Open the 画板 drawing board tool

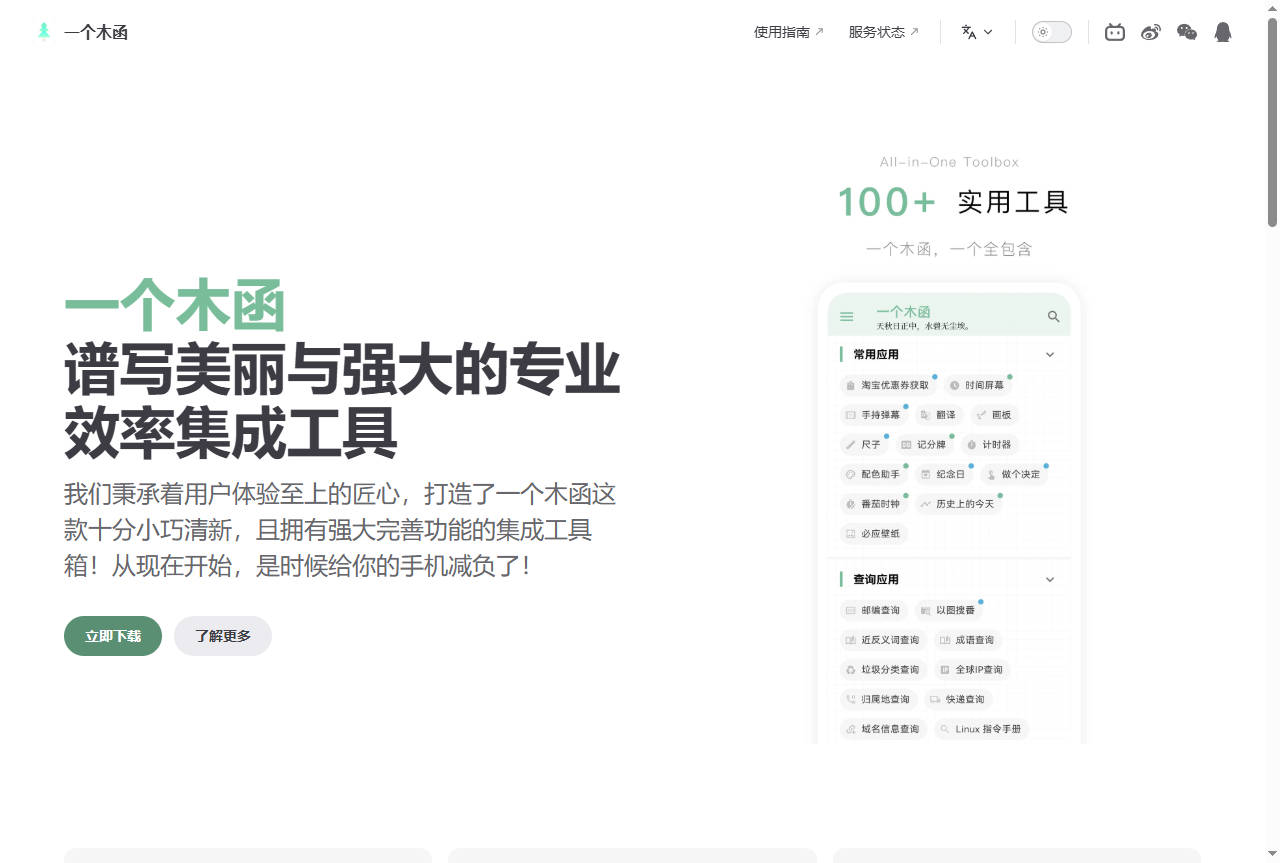[x=994, y=415]
